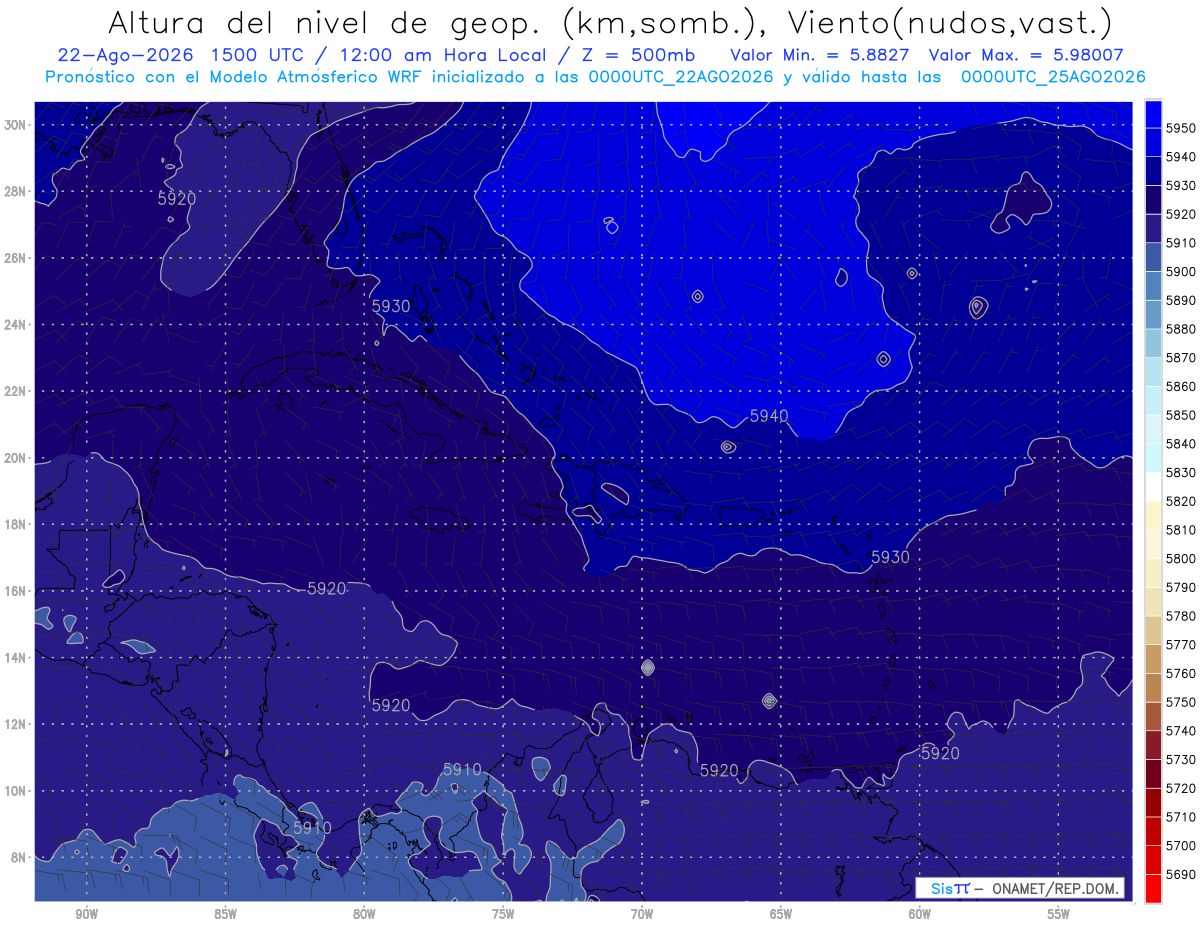Click the 65W longitude axis label

tap(781, 914)
